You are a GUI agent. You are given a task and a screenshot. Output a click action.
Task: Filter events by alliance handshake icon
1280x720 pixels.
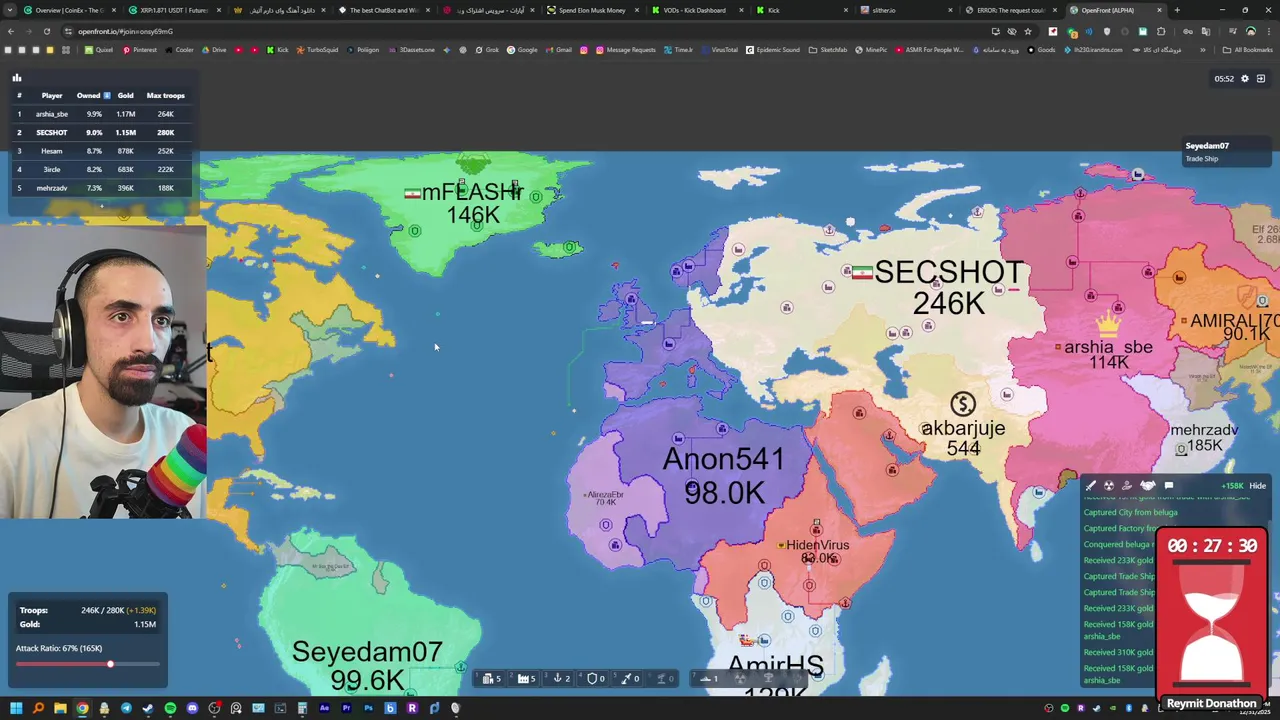1148,486
